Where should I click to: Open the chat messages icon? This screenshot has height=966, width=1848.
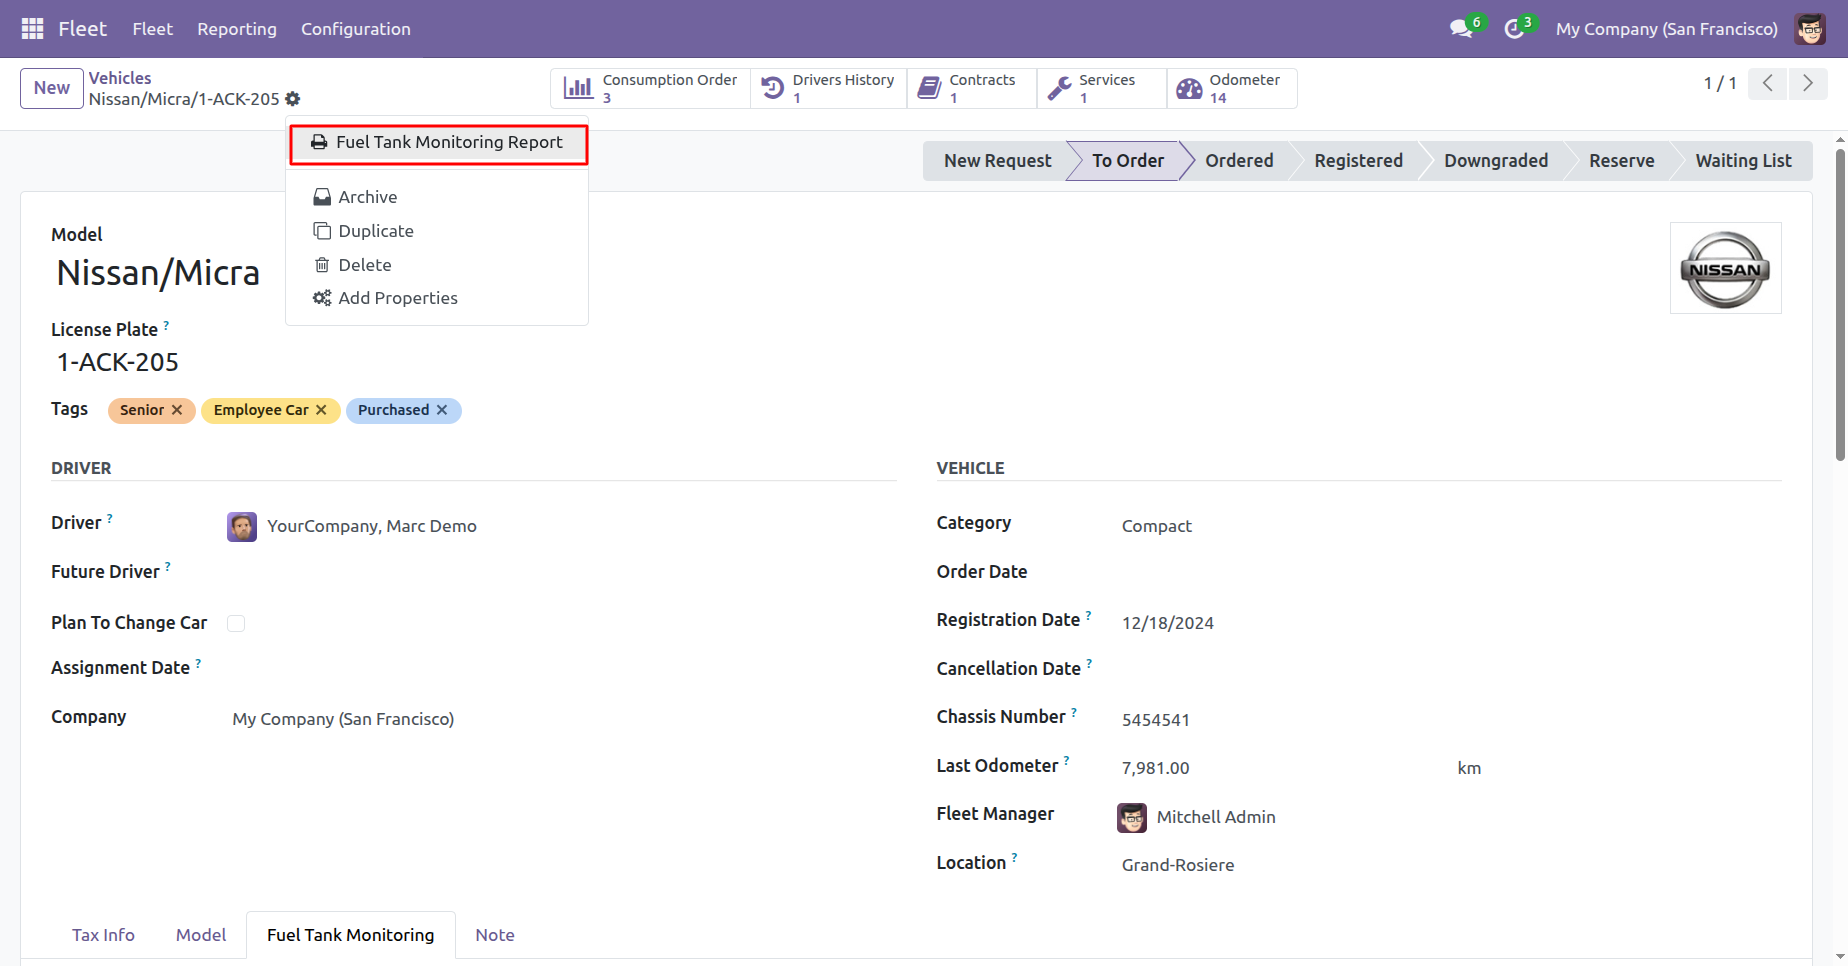coord(1462,29)
